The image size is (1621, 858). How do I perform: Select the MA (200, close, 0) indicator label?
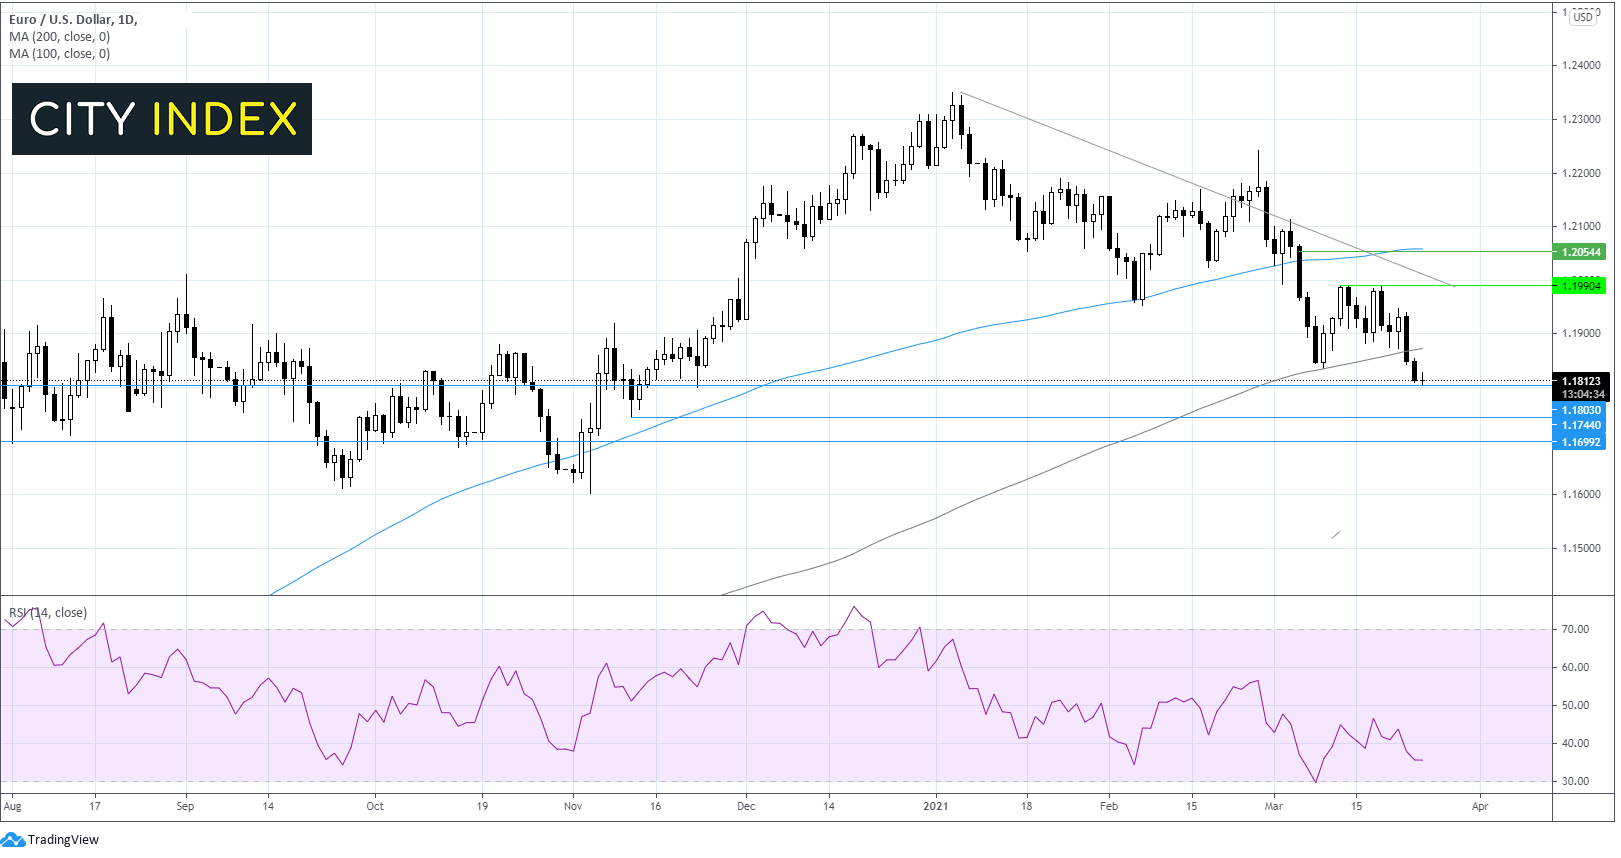pyautogui.click(x=60, y=37)
